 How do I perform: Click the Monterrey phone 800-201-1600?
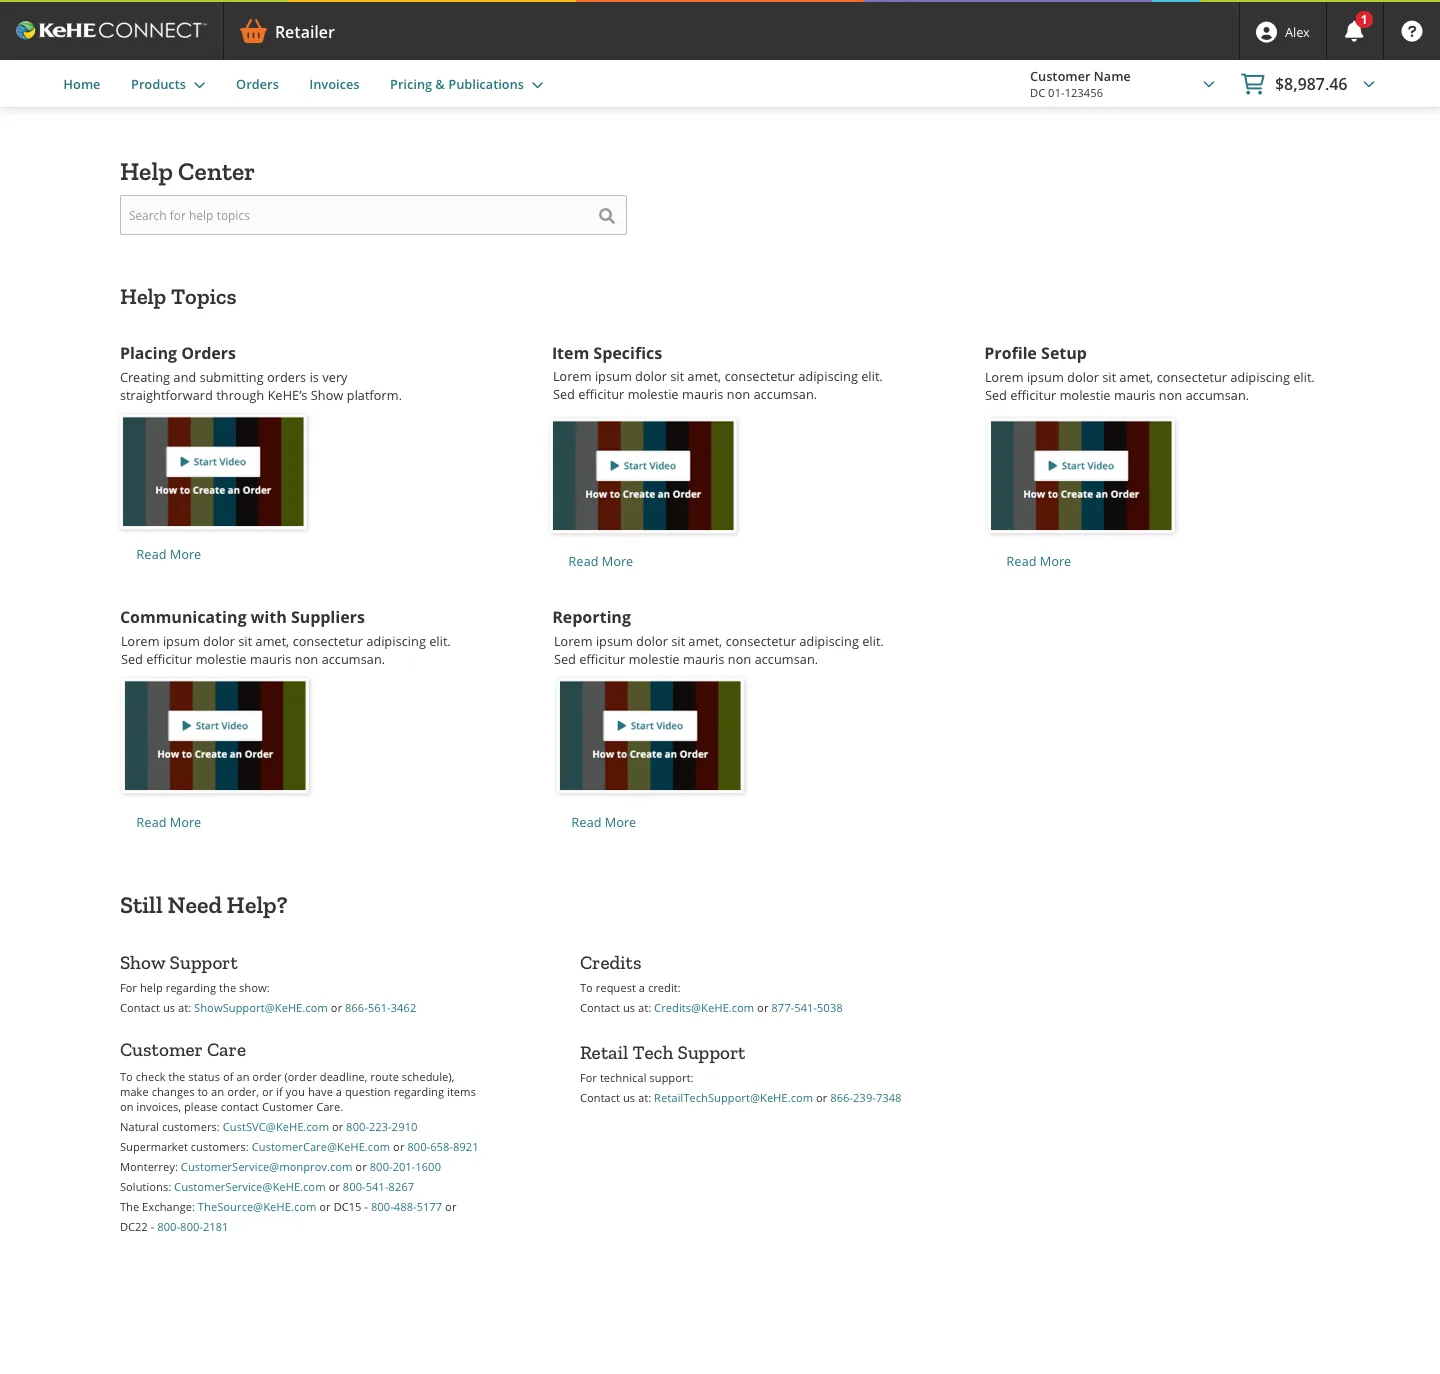coord(405,1167)
